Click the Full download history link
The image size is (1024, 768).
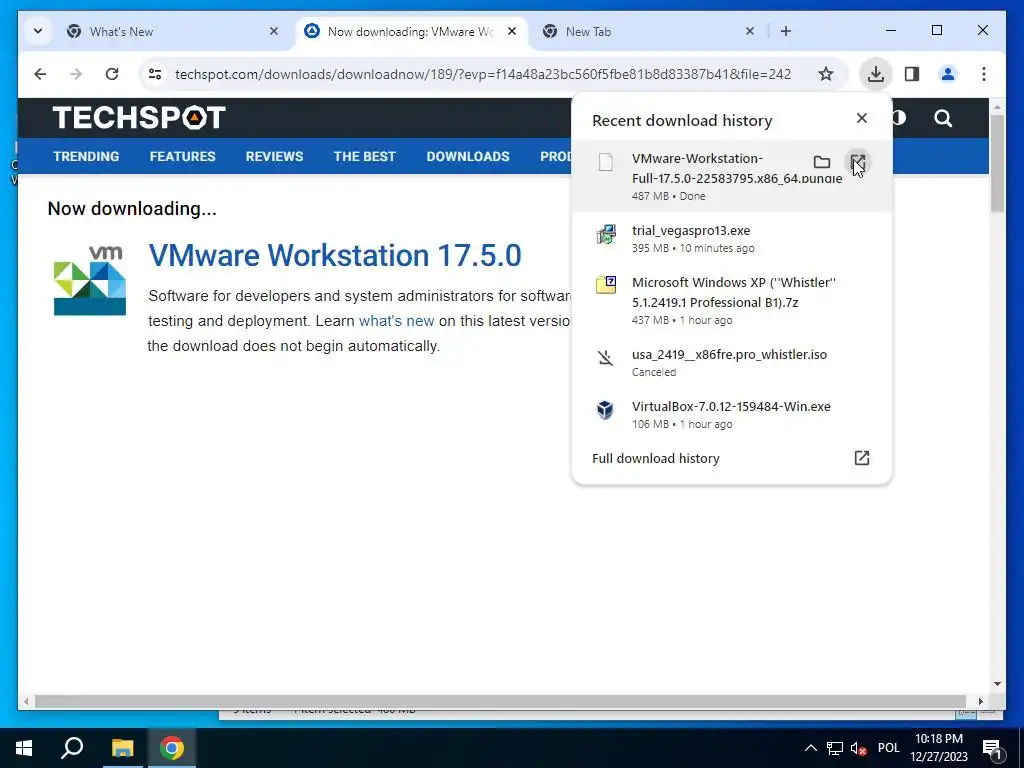[x=656, y=458]
